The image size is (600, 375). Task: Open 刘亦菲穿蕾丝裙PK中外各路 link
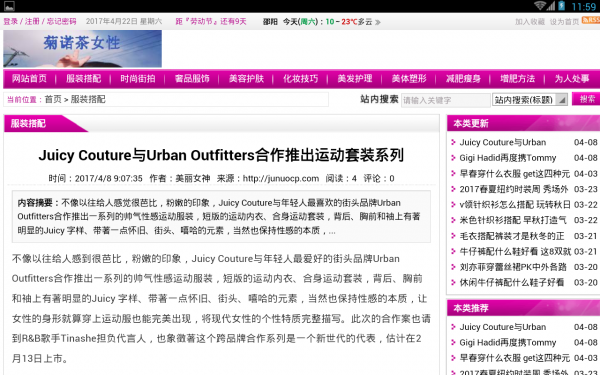coord(513,267)
